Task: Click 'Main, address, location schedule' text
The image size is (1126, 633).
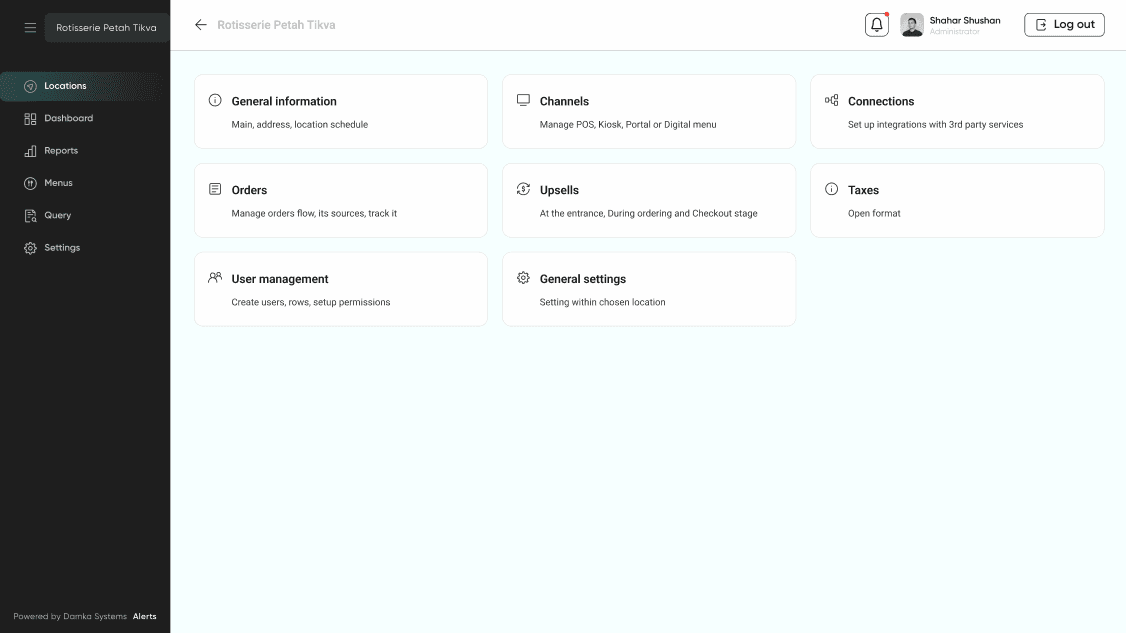Action: (x=299, y=124)
